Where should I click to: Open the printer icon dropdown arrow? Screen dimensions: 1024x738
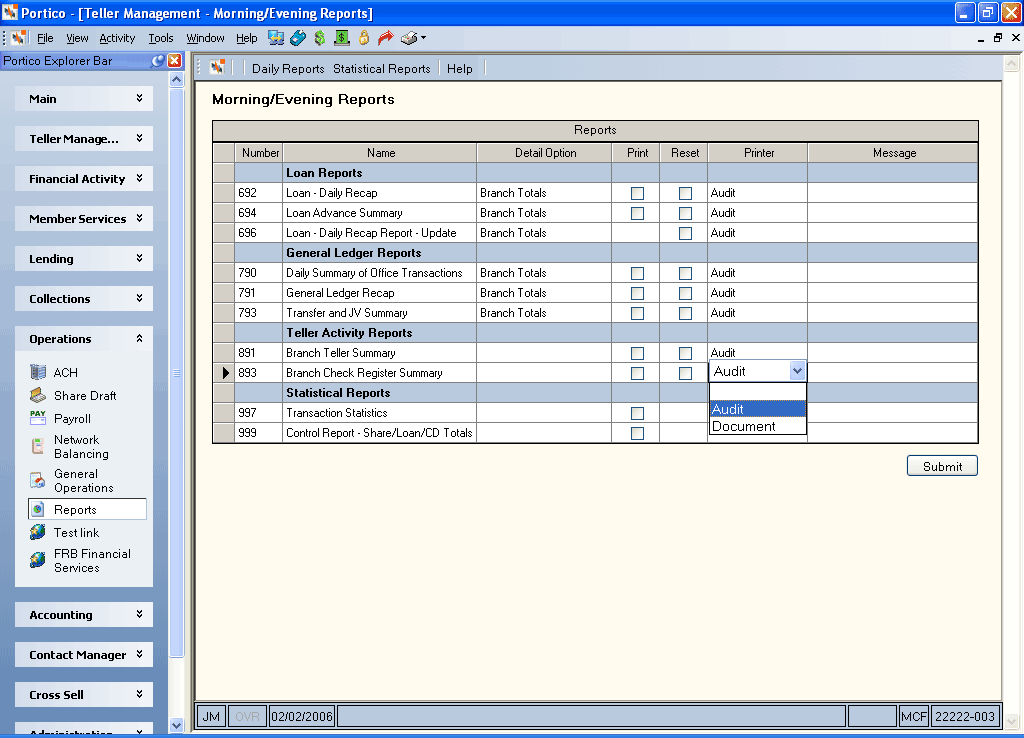424,38
